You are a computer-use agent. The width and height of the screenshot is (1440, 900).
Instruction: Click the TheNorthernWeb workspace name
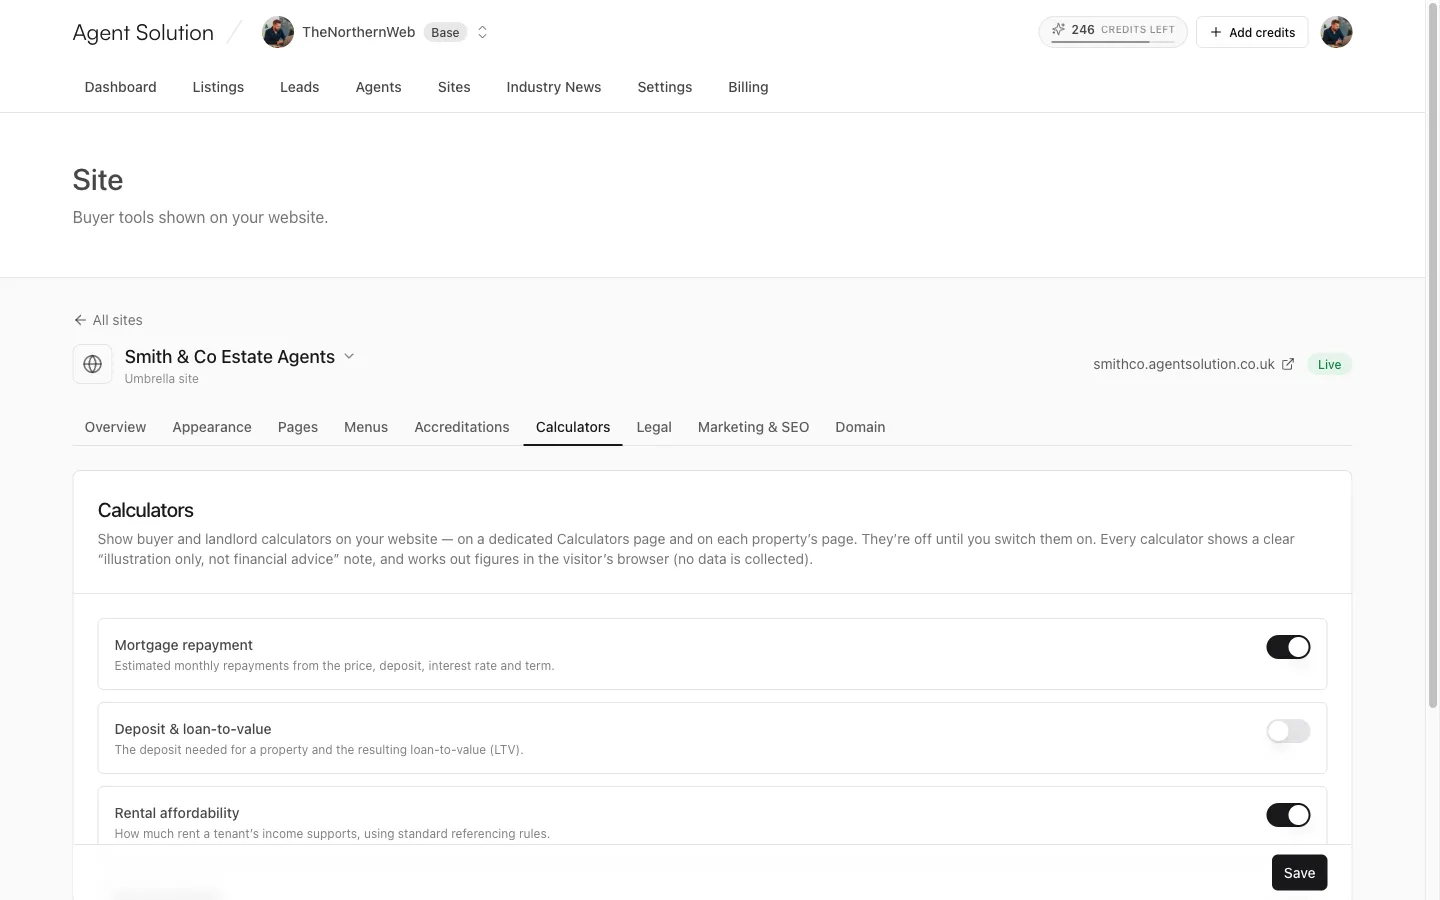pos(358,32)
